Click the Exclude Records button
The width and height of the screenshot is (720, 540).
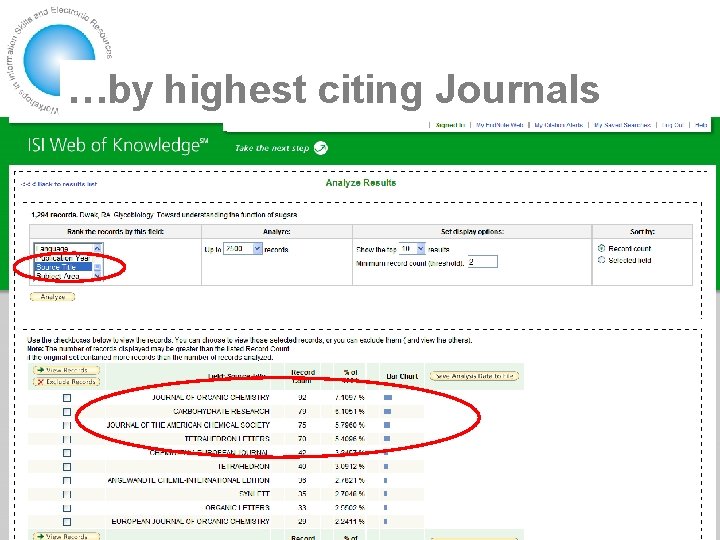click(x=66, y=382)
